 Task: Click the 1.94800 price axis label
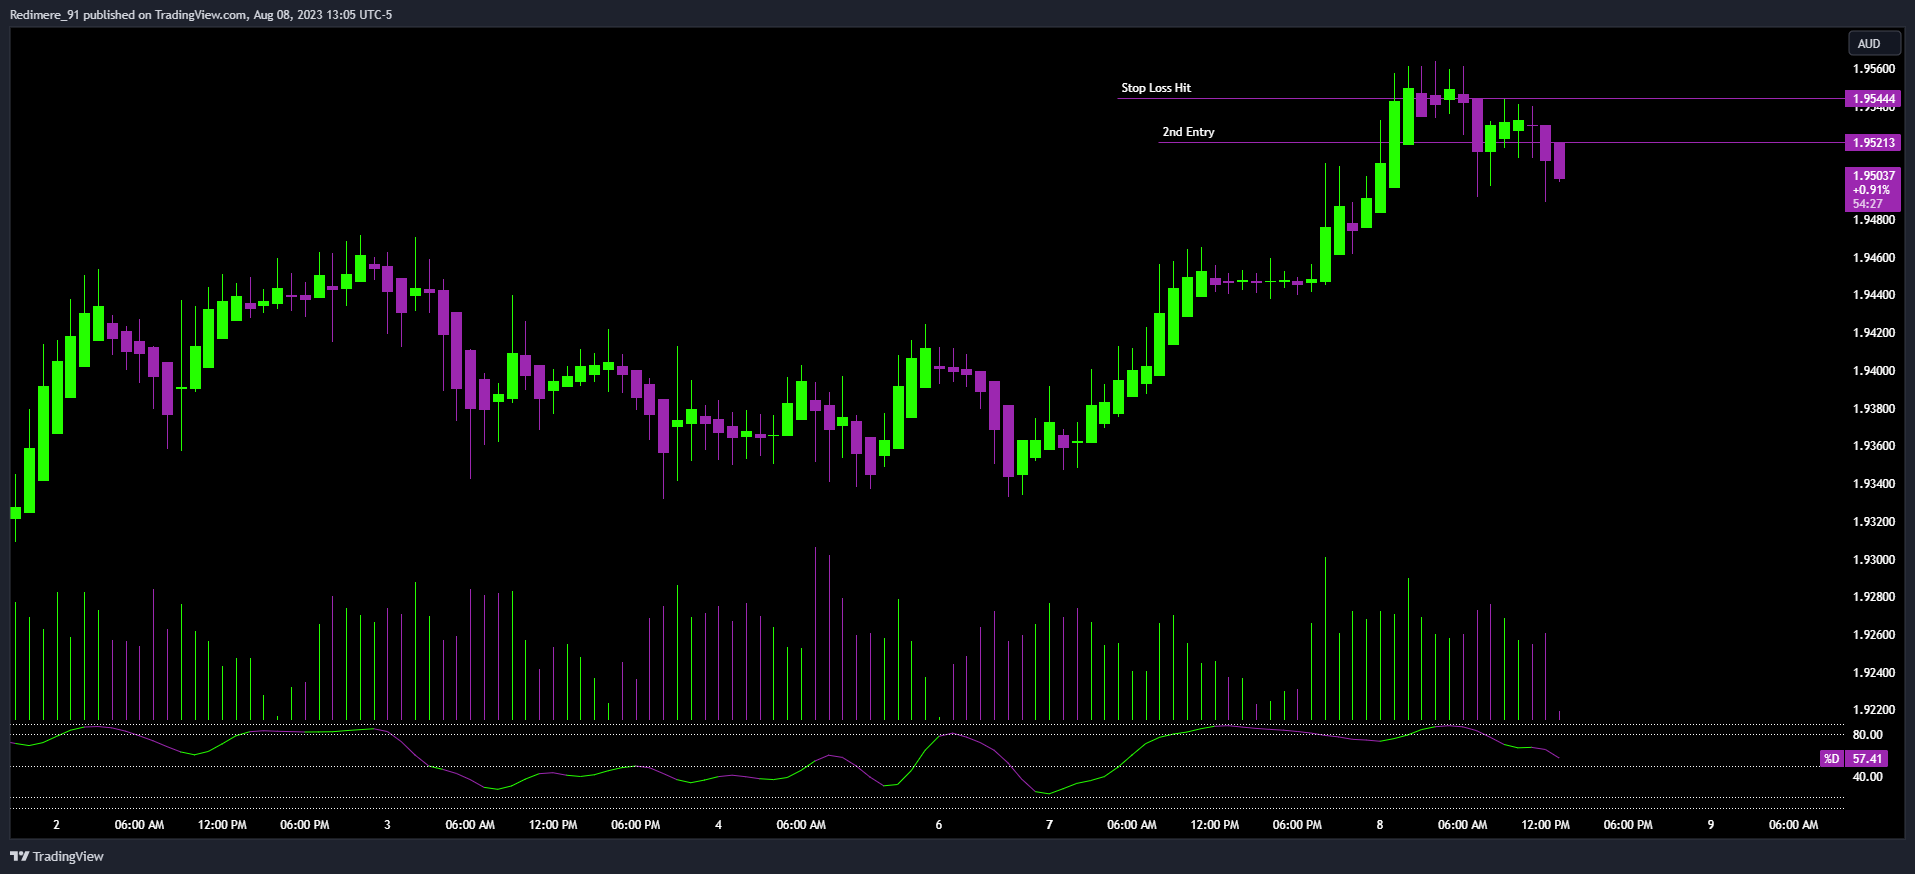(x=1874, y=220)
